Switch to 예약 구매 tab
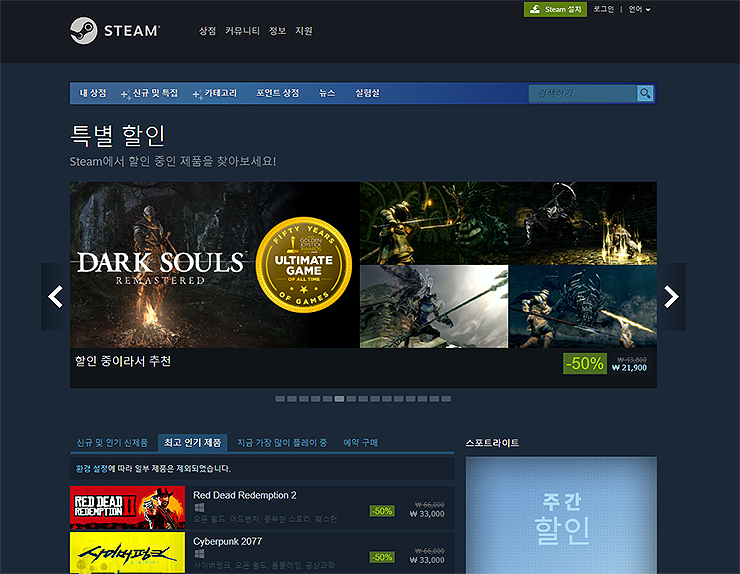This screenshot has height=574, width=740. [361, 443]
